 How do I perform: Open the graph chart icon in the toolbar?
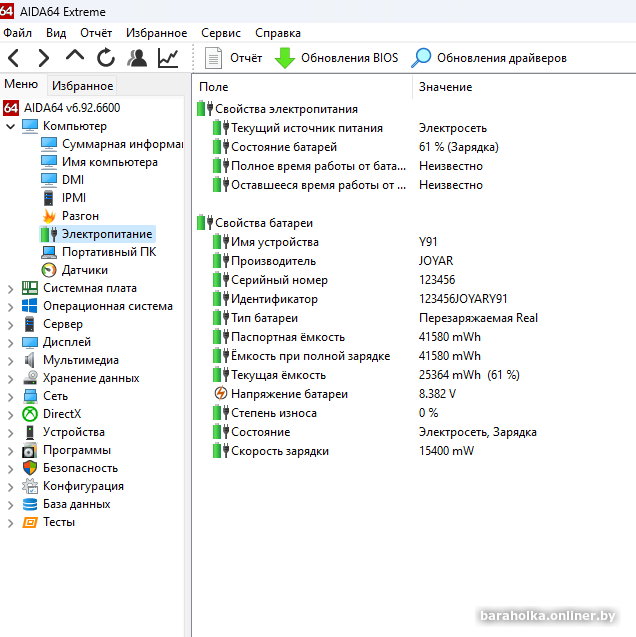[168, 58]
